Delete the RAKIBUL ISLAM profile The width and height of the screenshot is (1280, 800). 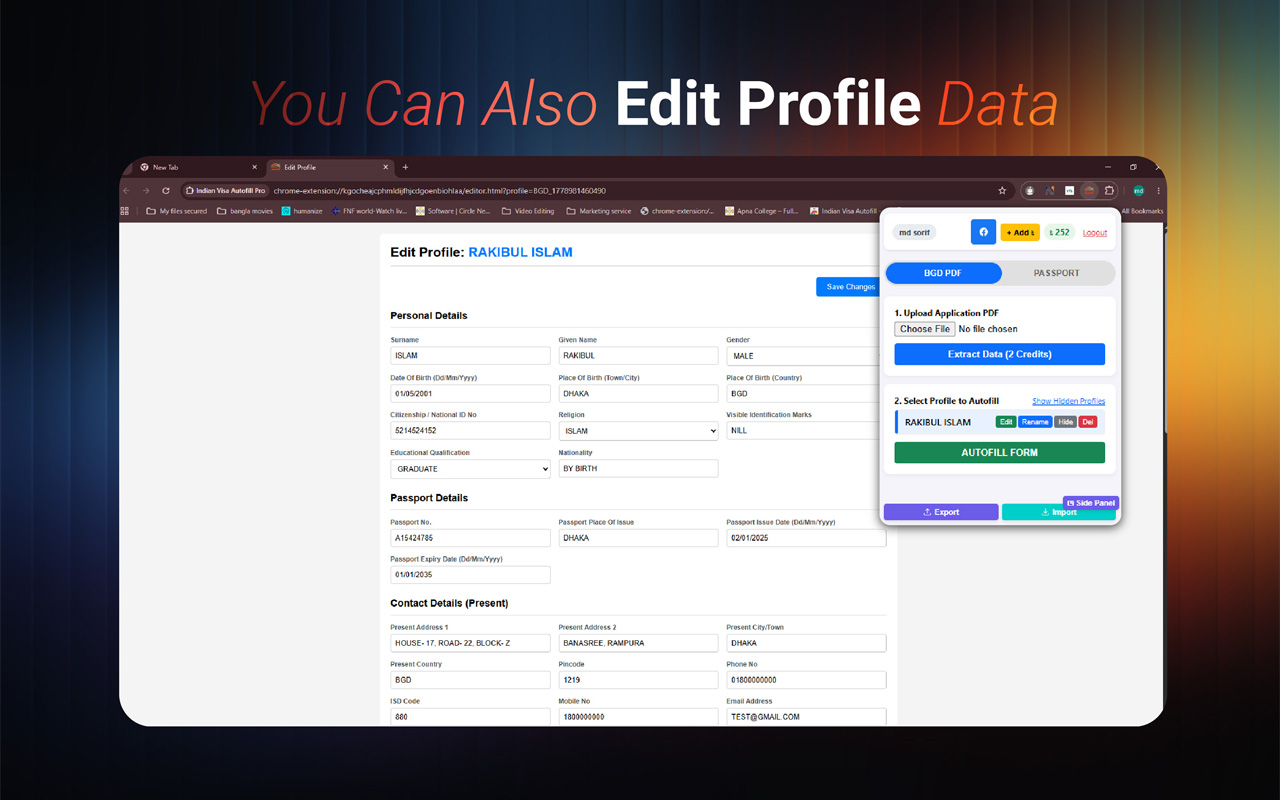point(1088,422)
